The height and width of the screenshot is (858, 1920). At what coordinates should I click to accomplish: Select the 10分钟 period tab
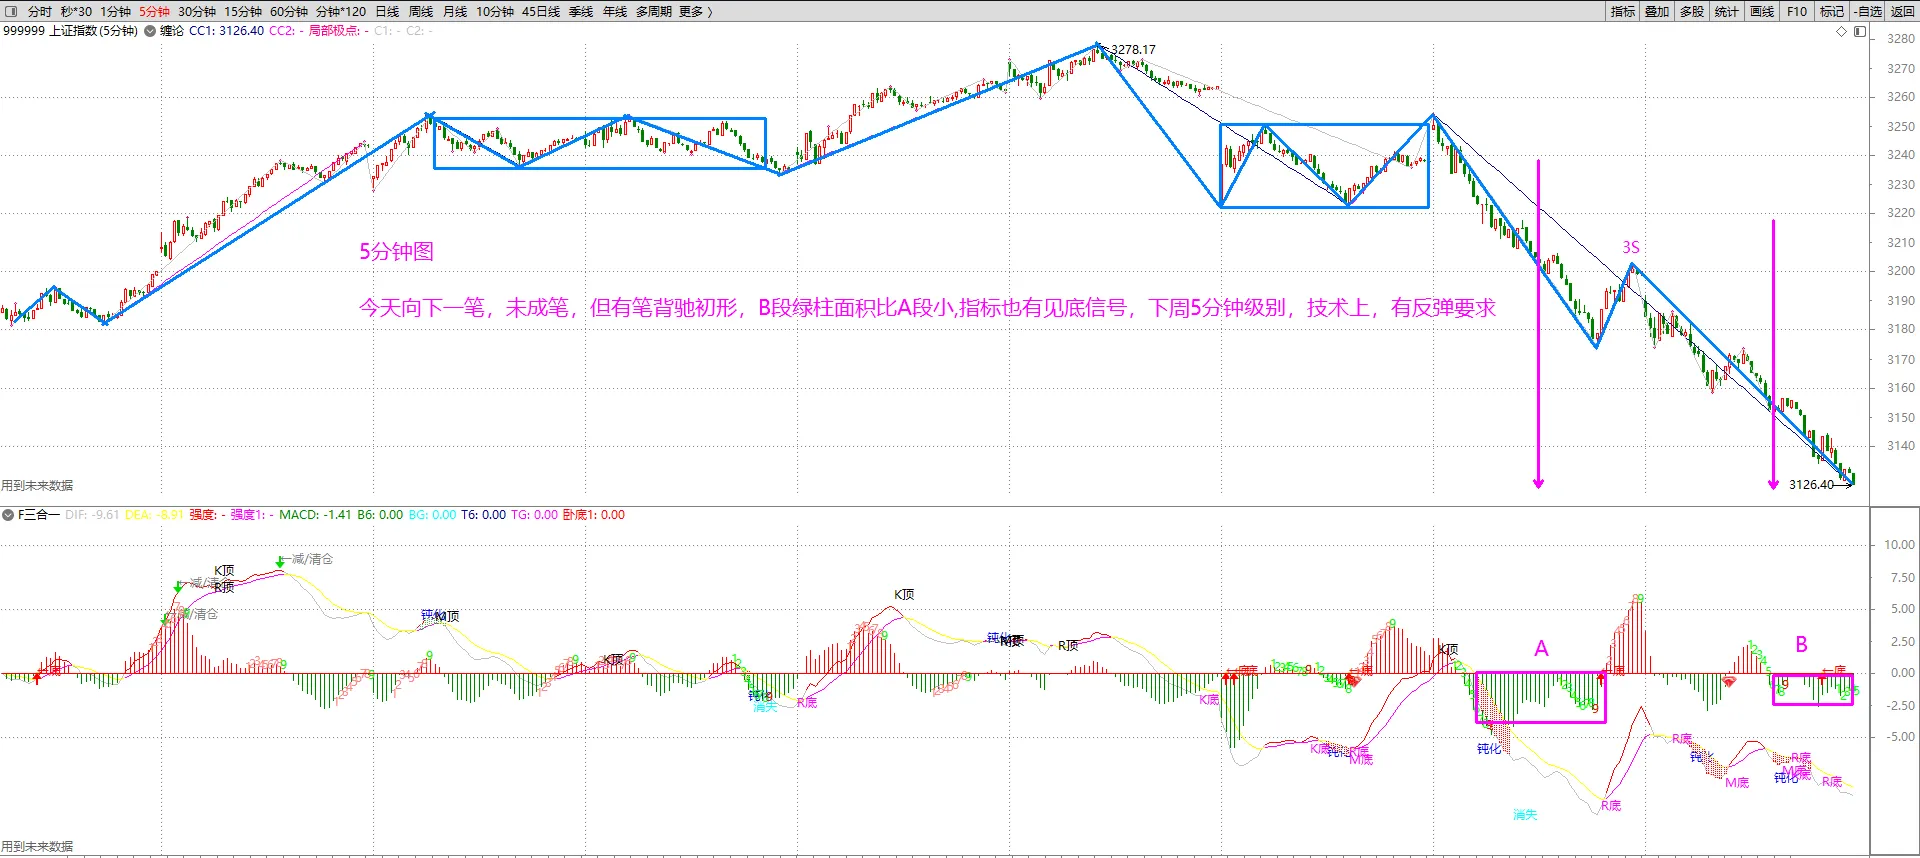[x=495, y=11]
